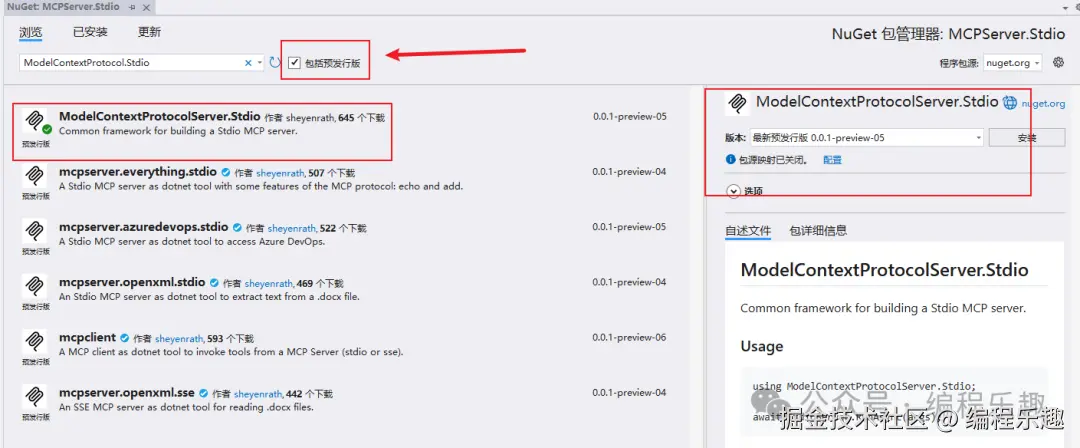Toggle the include prerelease checkbox
This screenshot has height=448, width=1080.
click(x=295, y=63)
